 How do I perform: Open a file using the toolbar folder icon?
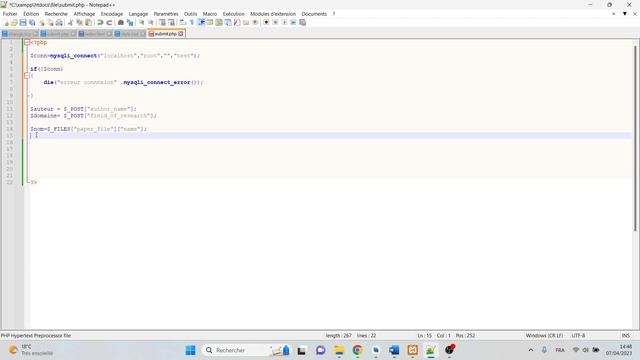click(14, 22)
